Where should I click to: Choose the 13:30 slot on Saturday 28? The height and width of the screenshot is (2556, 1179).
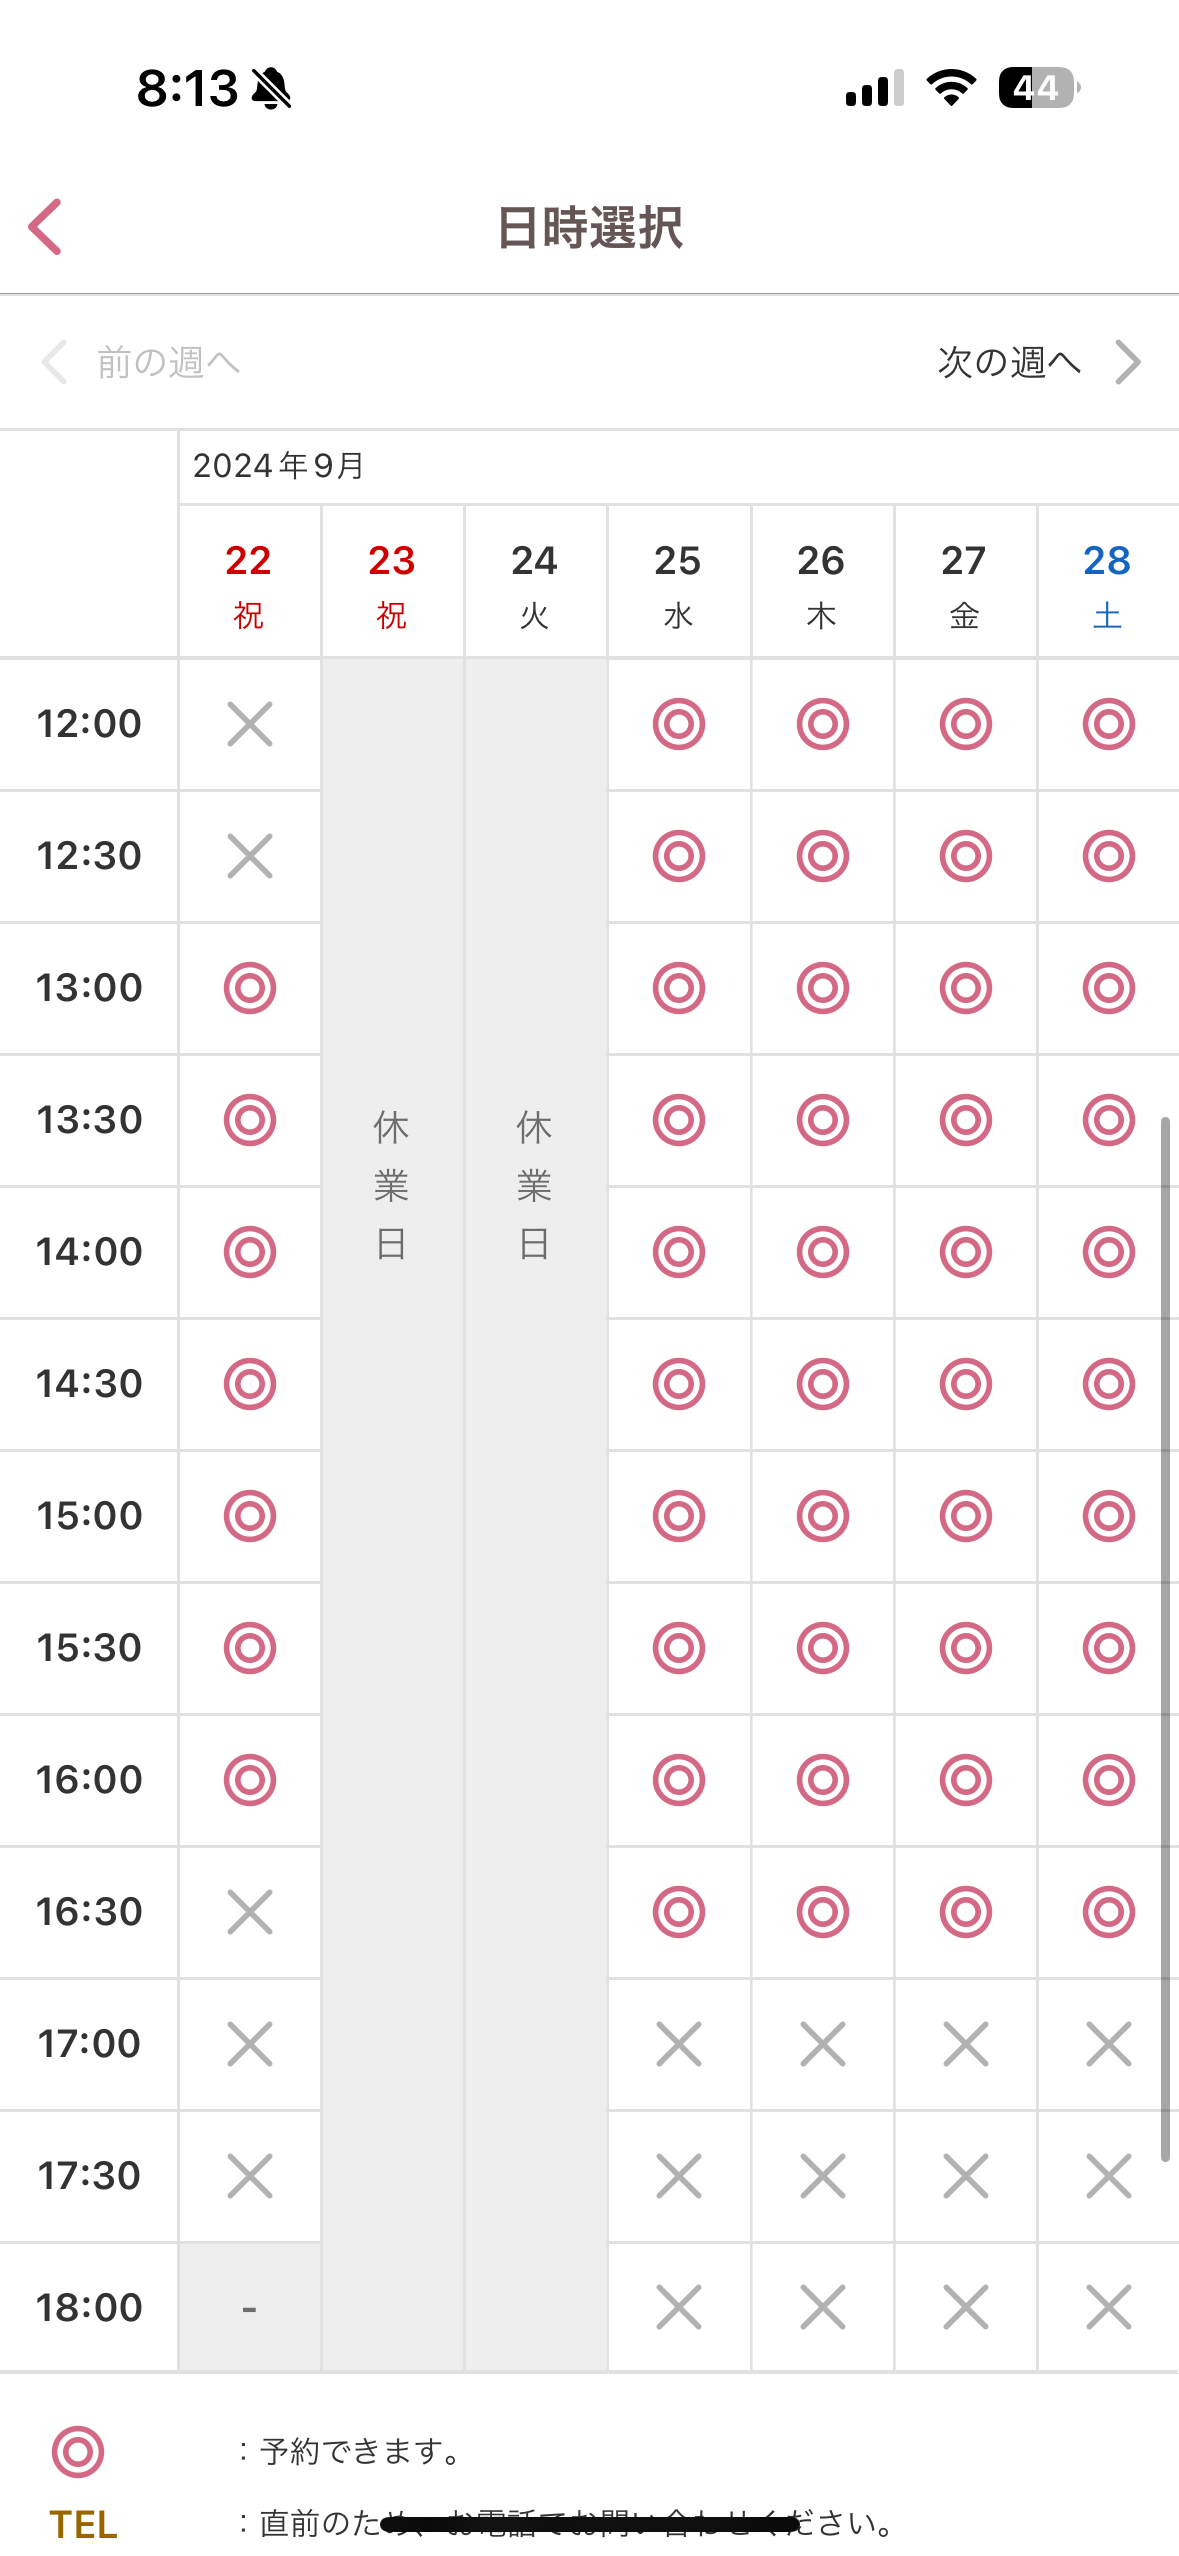pos(1108,1120)
